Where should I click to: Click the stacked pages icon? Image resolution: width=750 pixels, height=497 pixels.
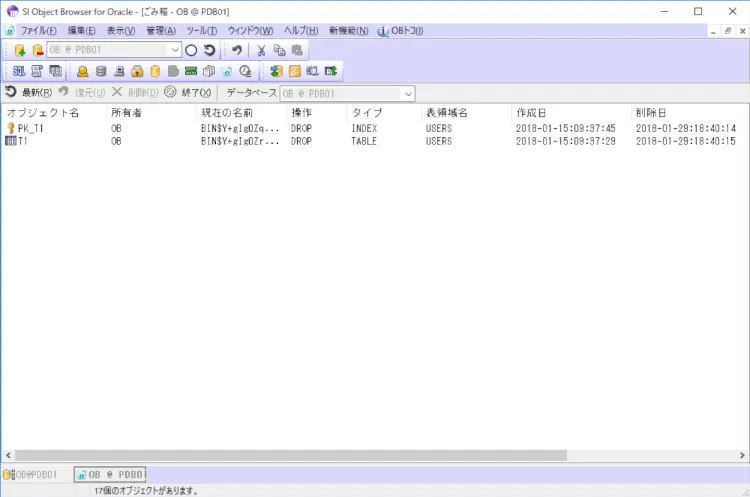[x=209, y=71]
